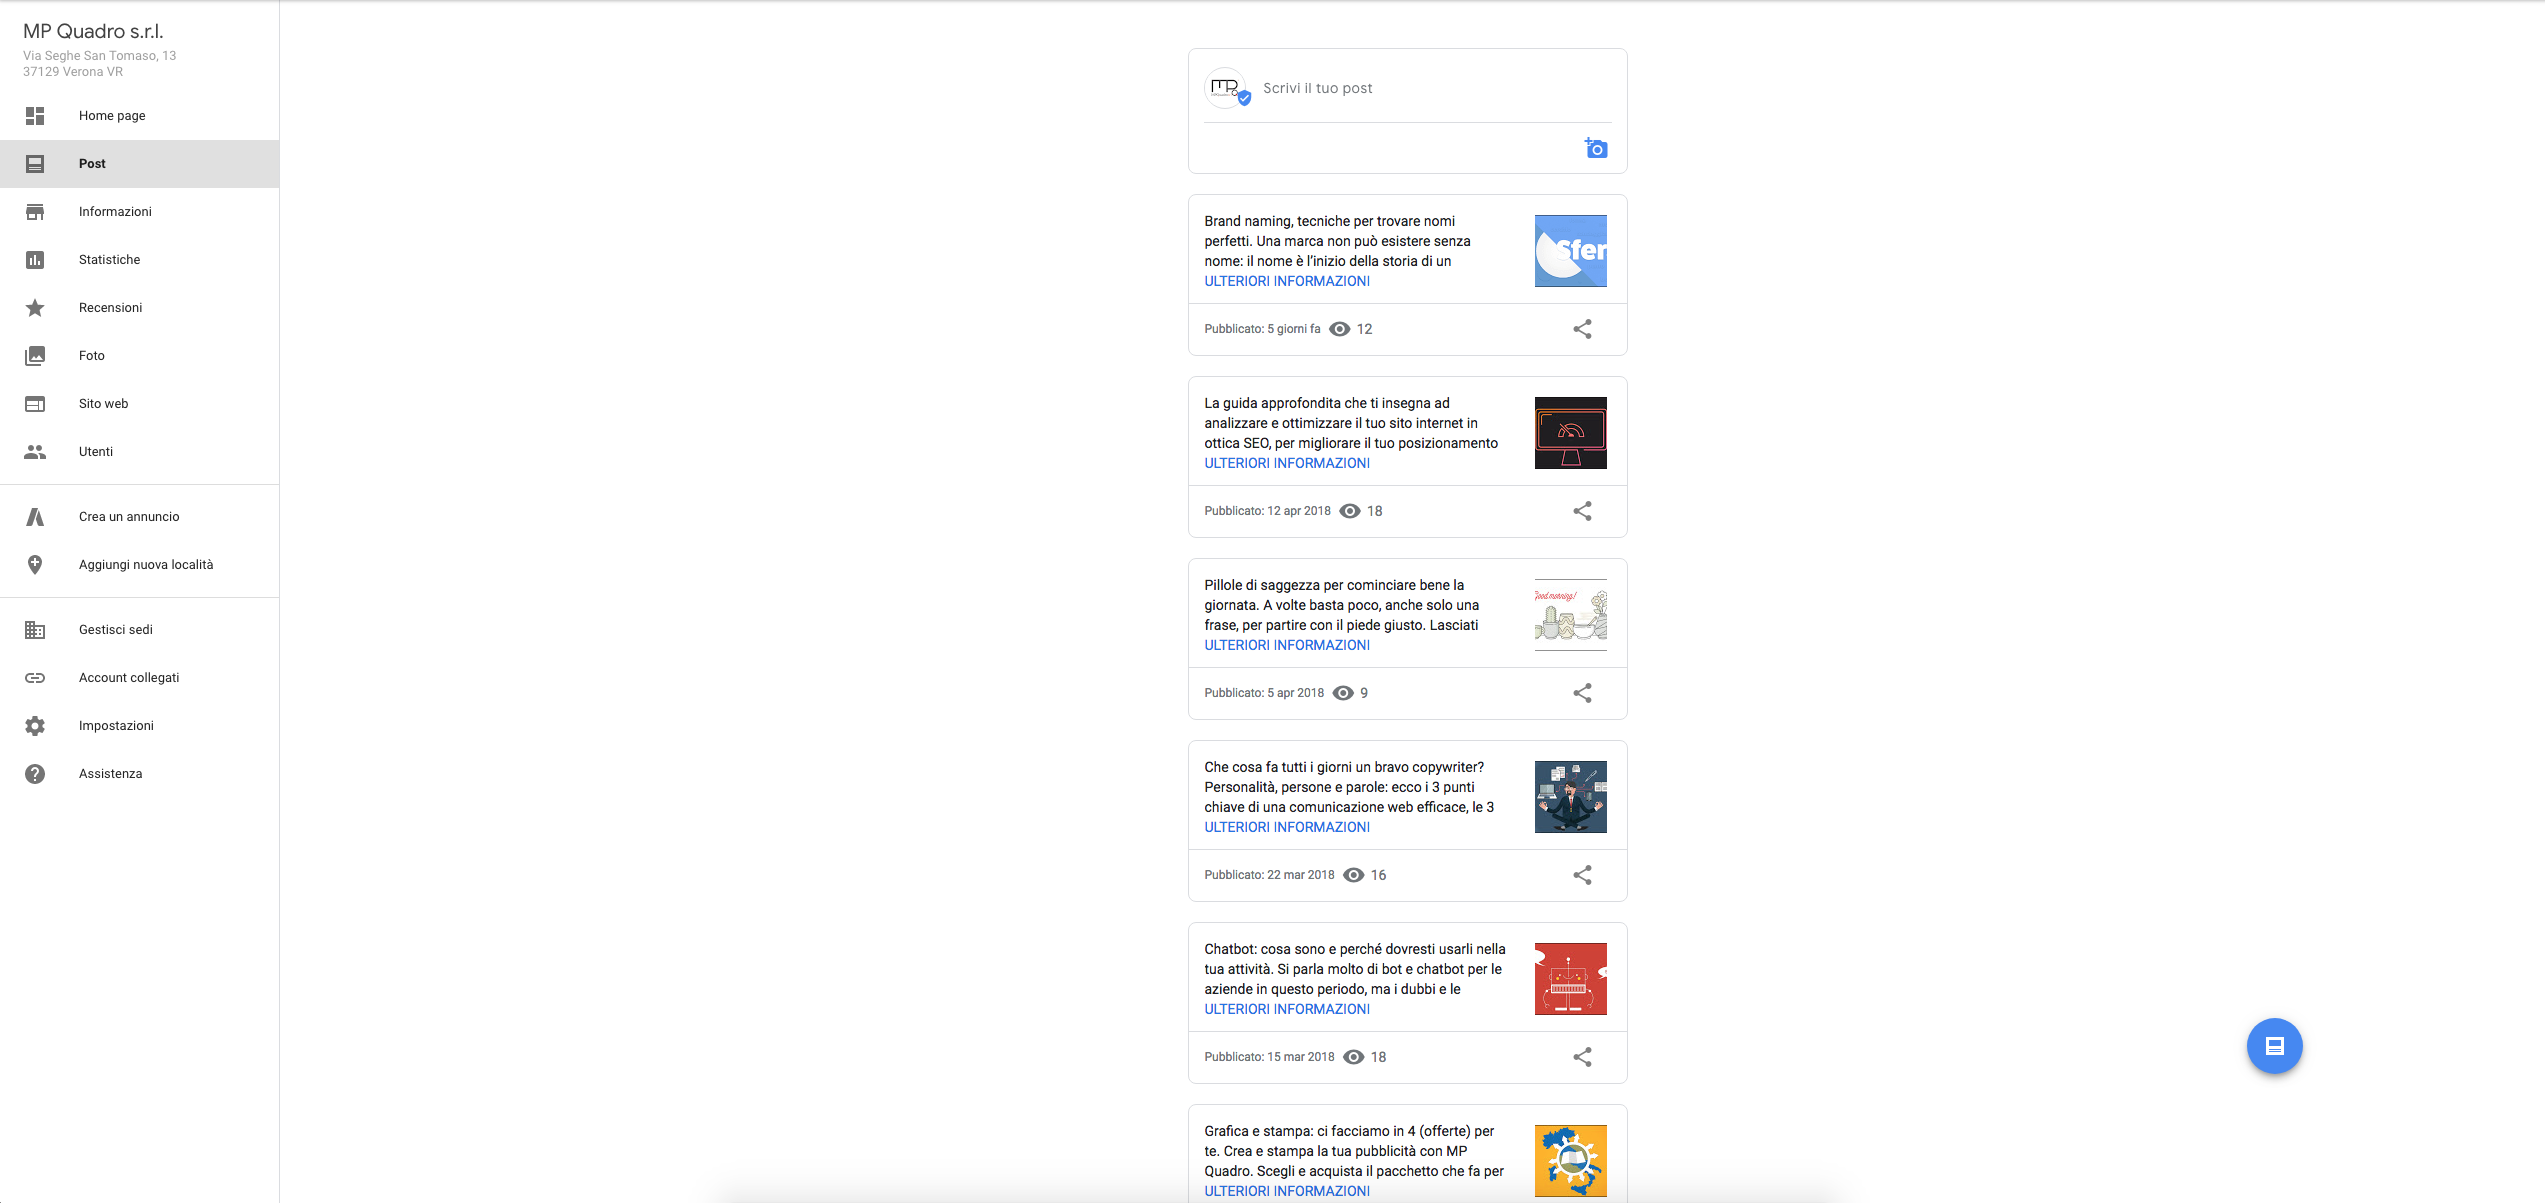Click the views eye icon showing 12
The width and height of the screenshot is (2545, 1203).
click(1339, 329)
